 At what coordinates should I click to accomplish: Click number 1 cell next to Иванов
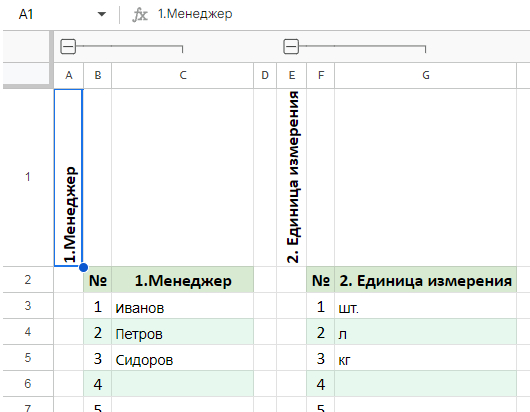tap(98, 306)
